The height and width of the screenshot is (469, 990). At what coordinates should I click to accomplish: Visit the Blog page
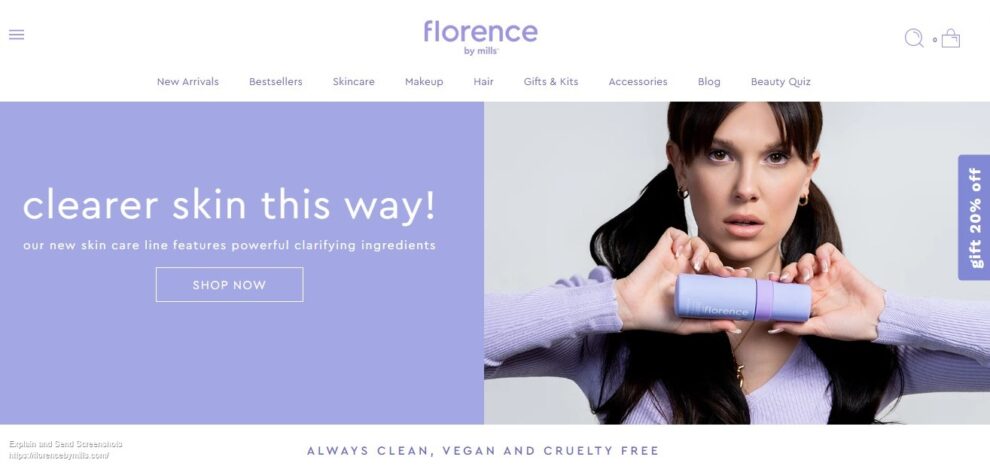tap(709, 81)
